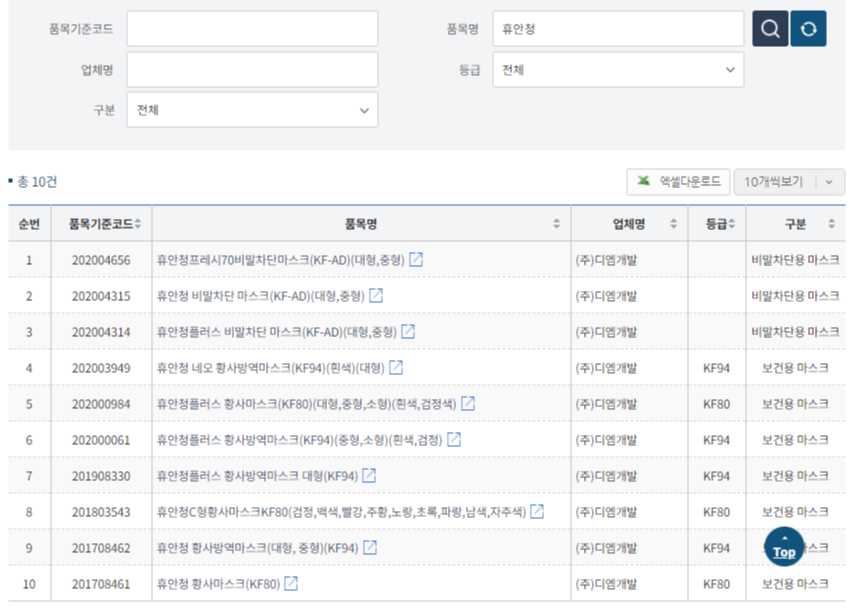Reset the search with the refresh icon
Viewport: 850px width, 609px height.
808,28
